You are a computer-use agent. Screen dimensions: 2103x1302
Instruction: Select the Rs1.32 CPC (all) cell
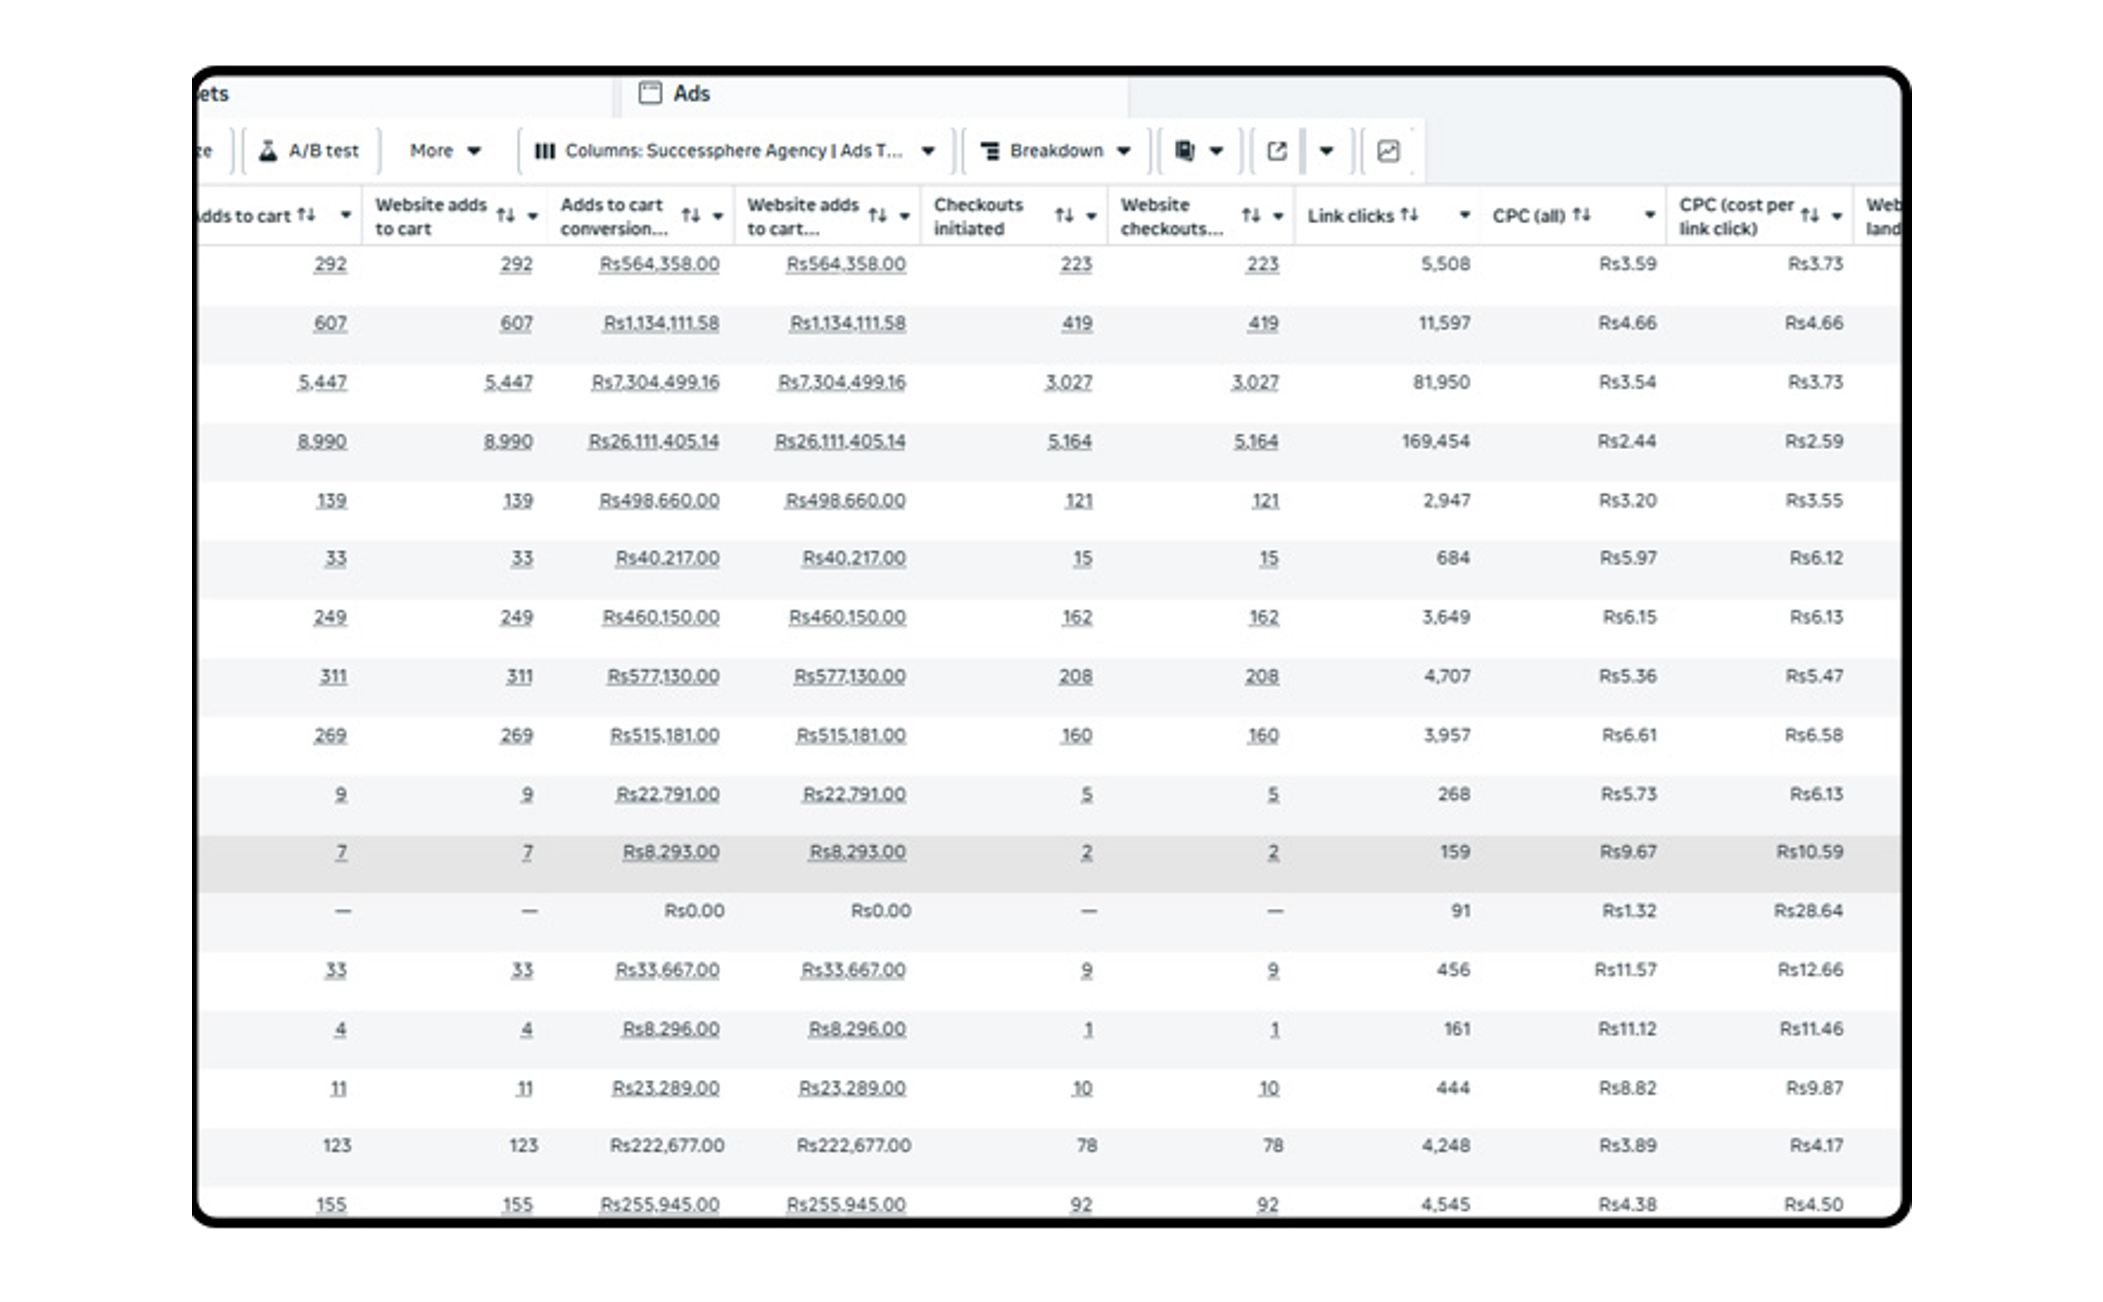pos(1629,911)
